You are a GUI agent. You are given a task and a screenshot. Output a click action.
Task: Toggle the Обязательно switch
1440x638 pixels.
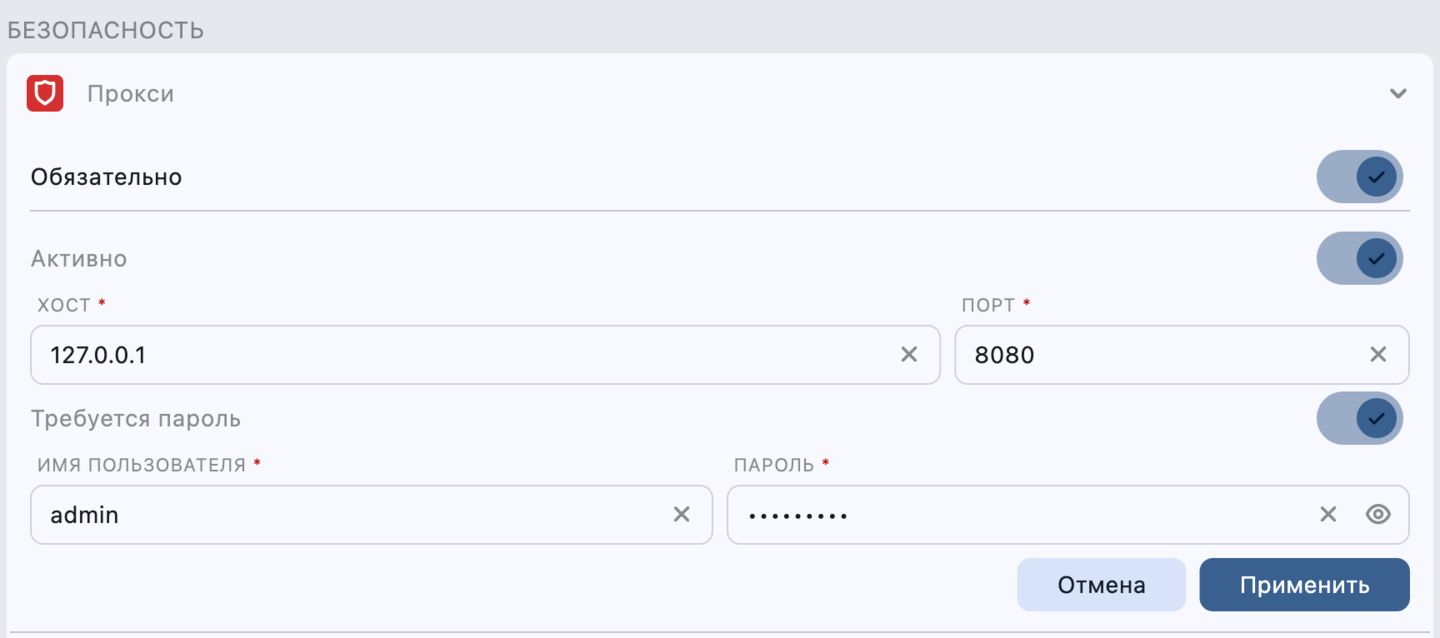(1360, 177)
